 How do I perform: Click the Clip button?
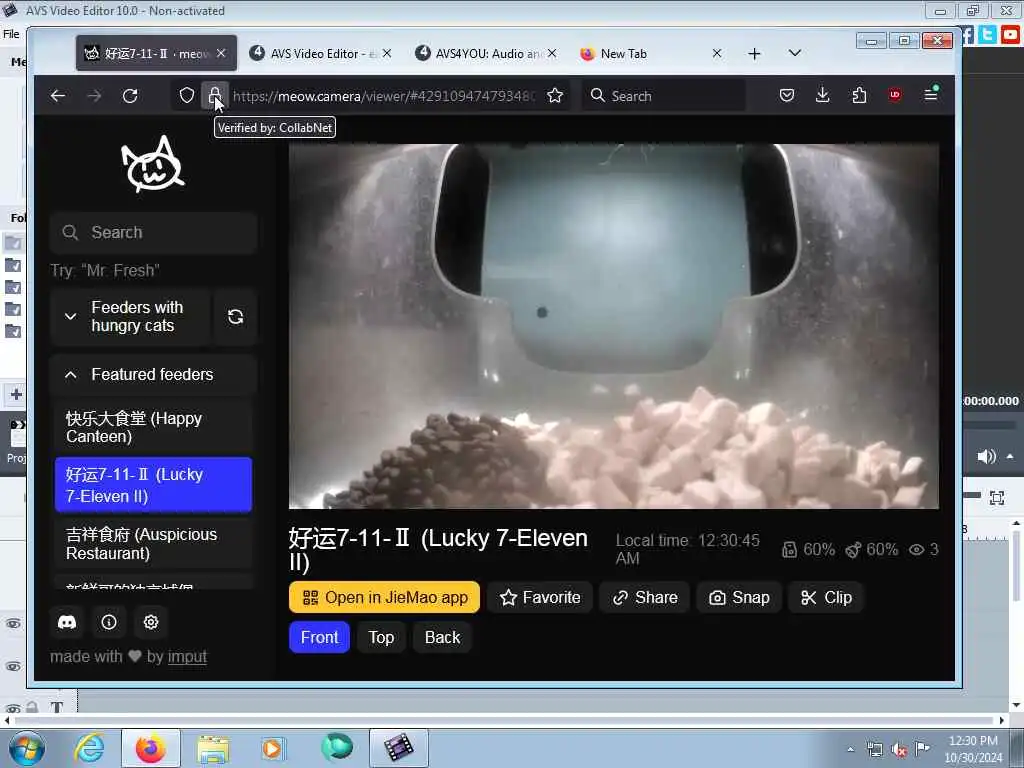[x=826, y=598]
